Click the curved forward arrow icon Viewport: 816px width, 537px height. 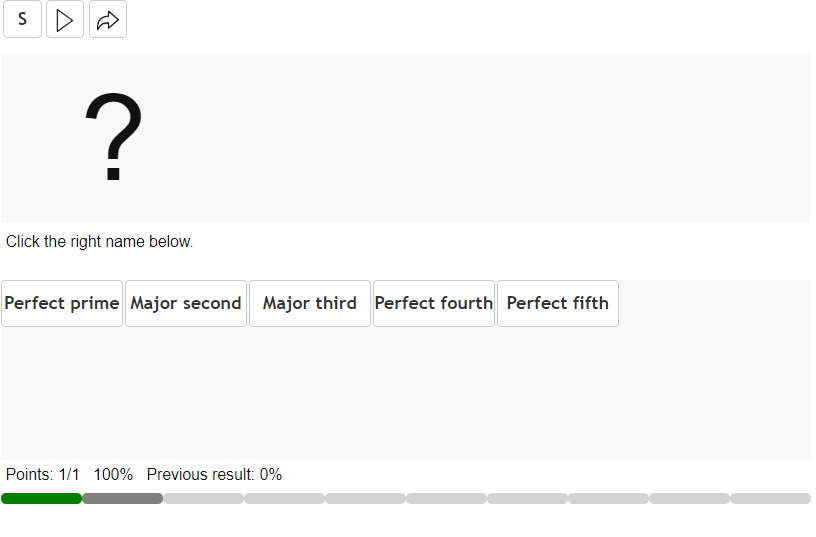(108, 20)
